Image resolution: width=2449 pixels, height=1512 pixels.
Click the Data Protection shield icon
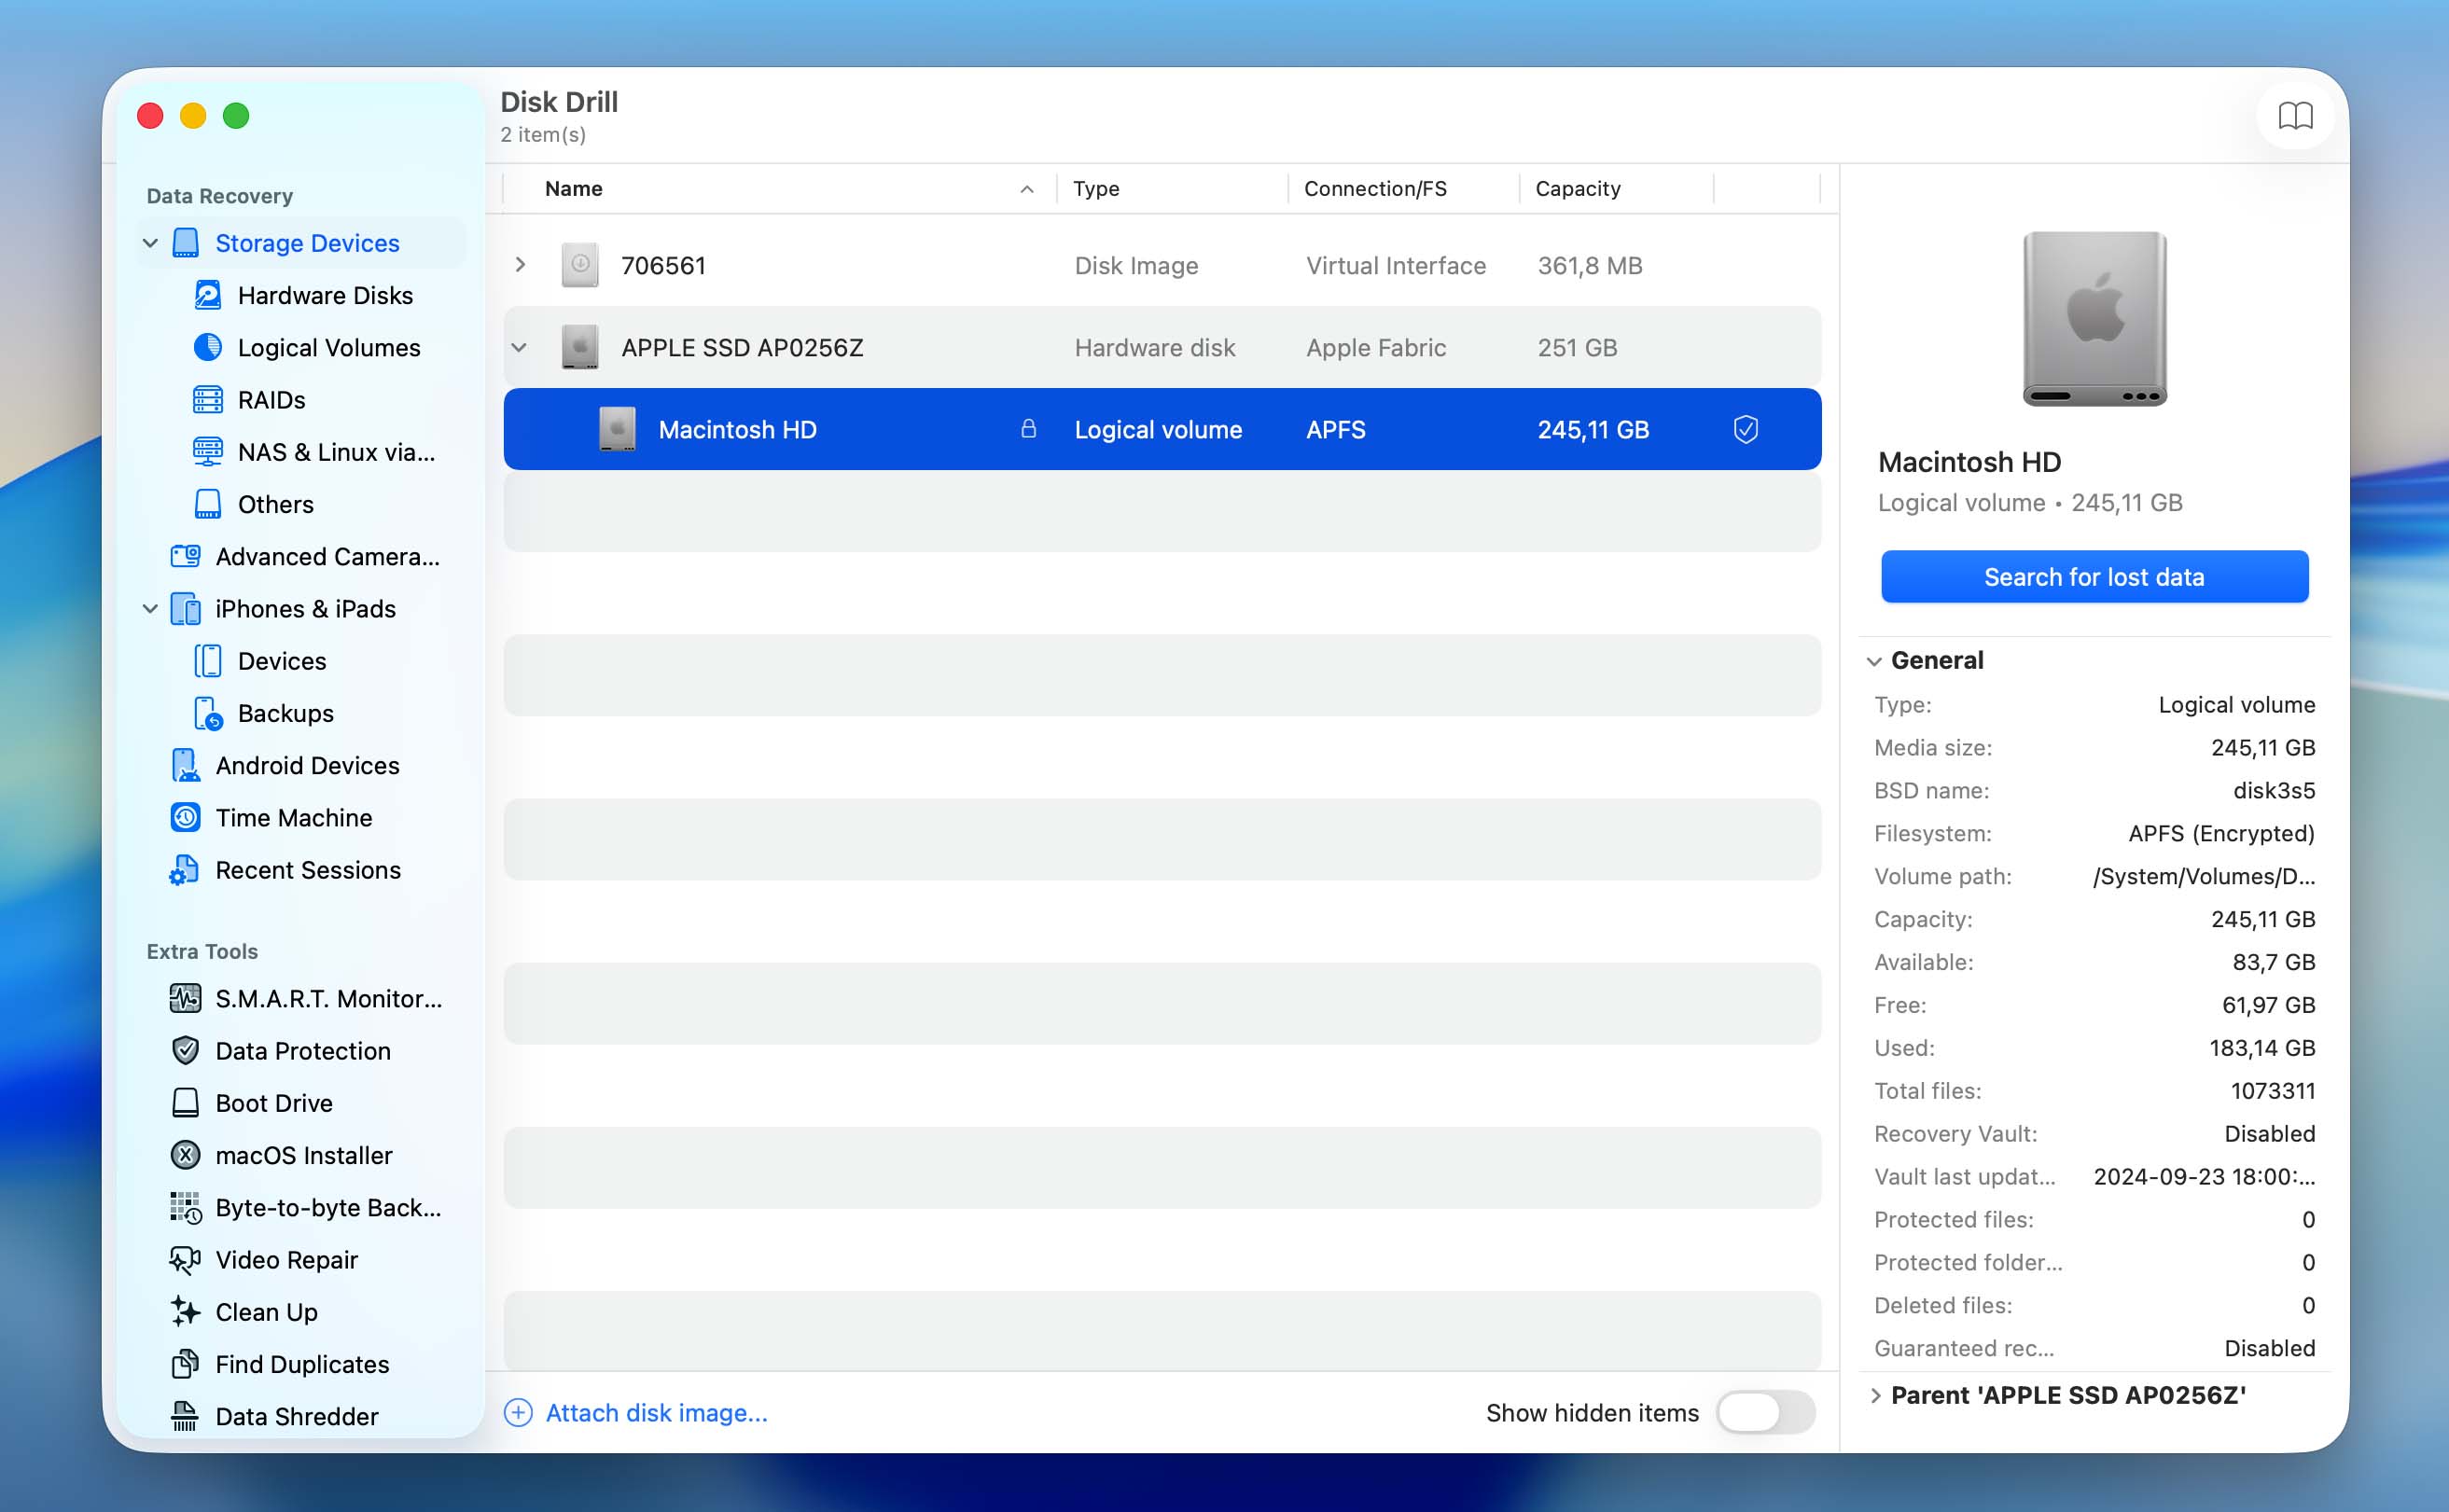coord(185,1050)
